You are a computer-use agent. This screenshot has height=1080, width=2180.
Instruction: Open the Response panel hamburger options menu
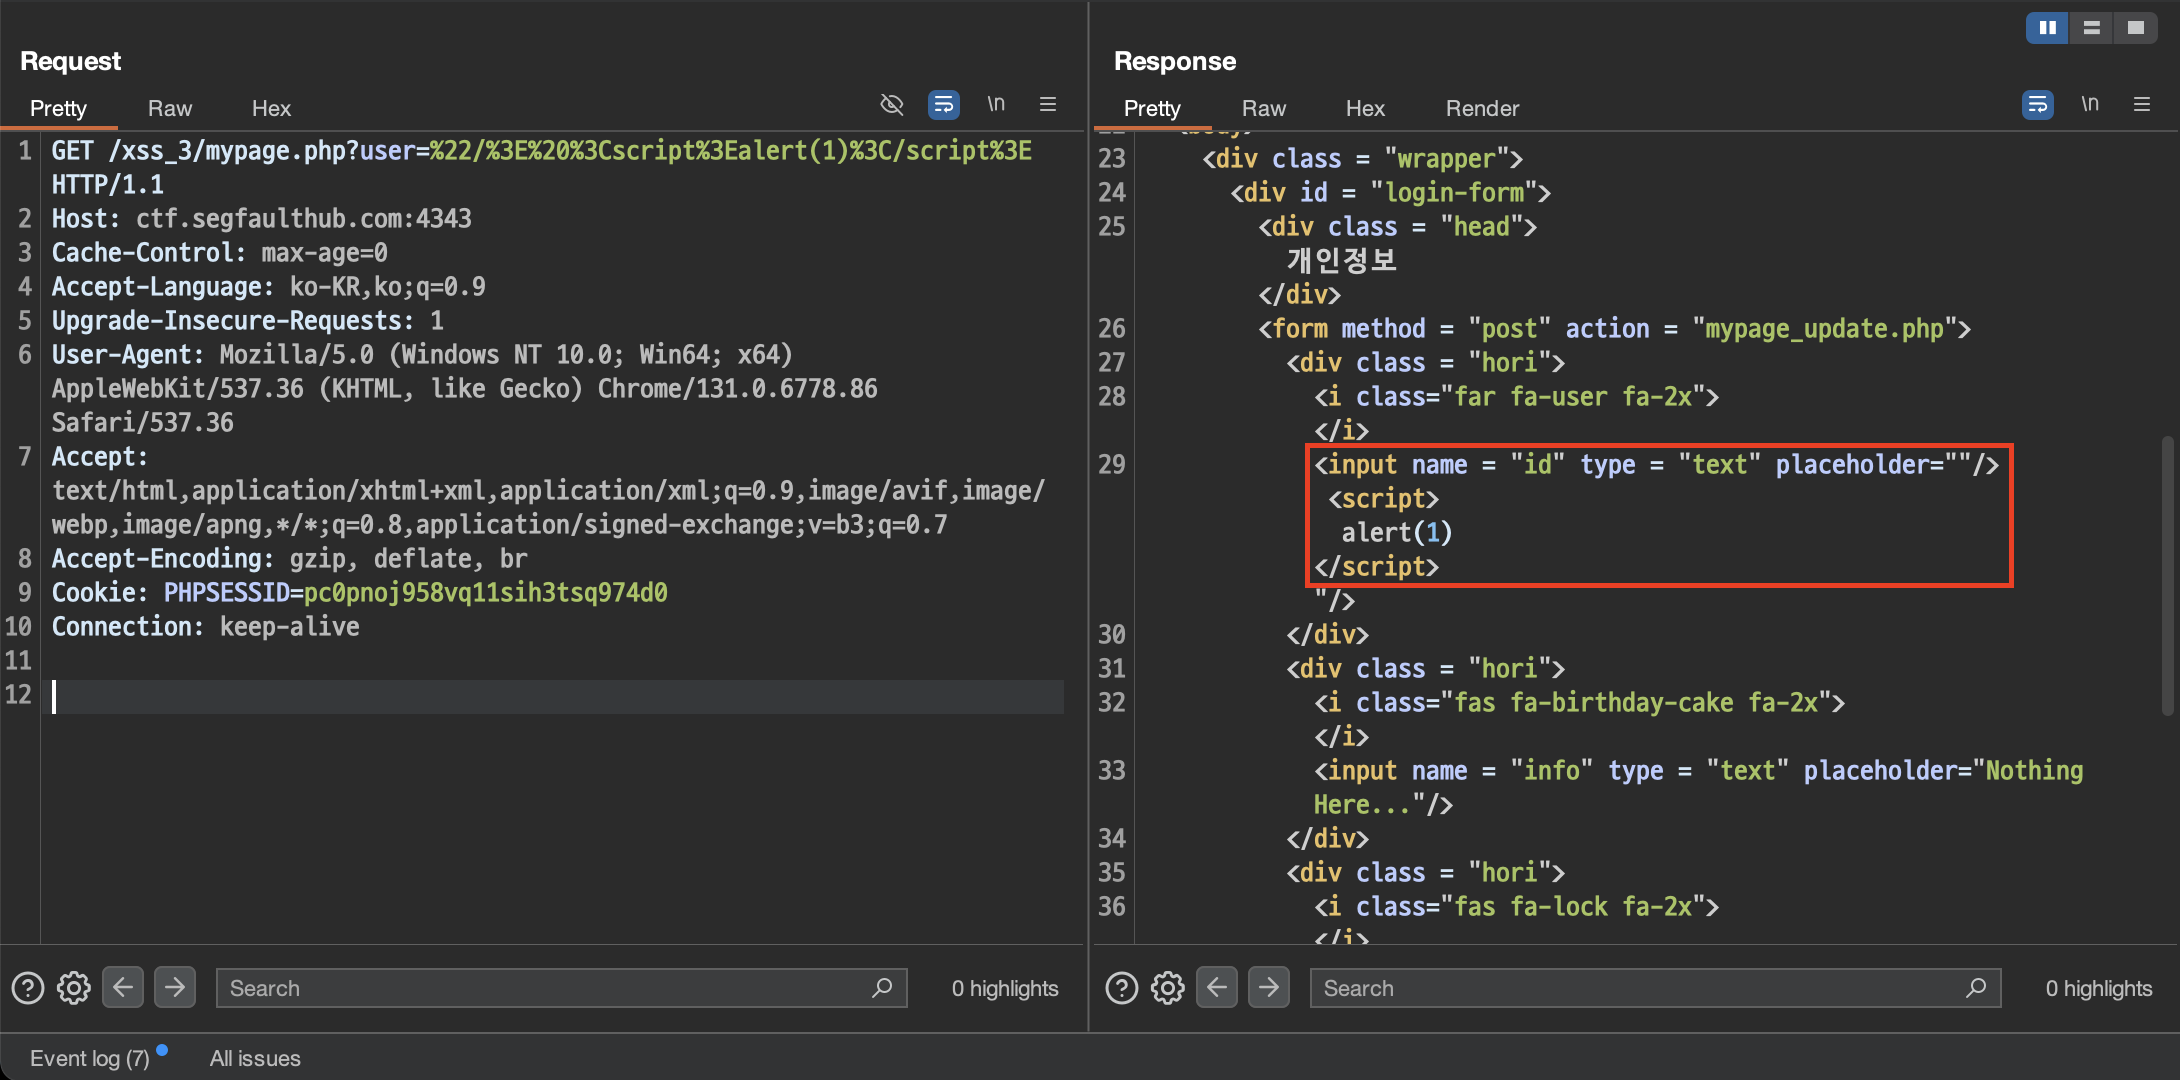pos(2142,104)
